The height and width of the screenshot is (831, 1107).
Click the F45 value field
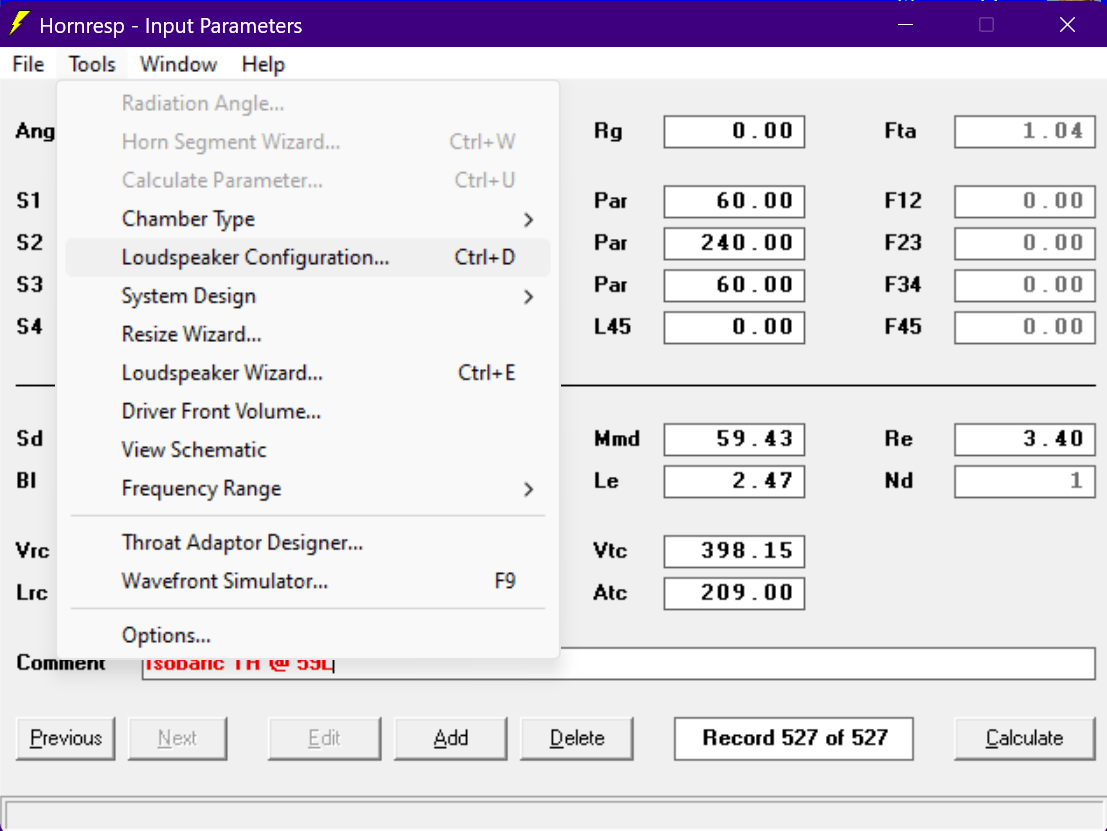pyautogui.click(x=1024, y=327)
